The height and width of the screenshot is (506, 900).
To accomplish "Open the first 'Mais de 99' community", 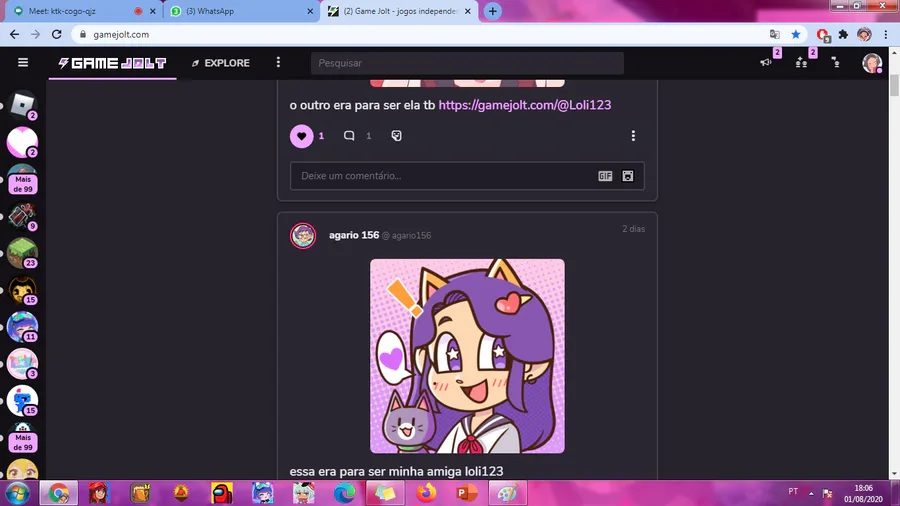I will click(22, 179).
